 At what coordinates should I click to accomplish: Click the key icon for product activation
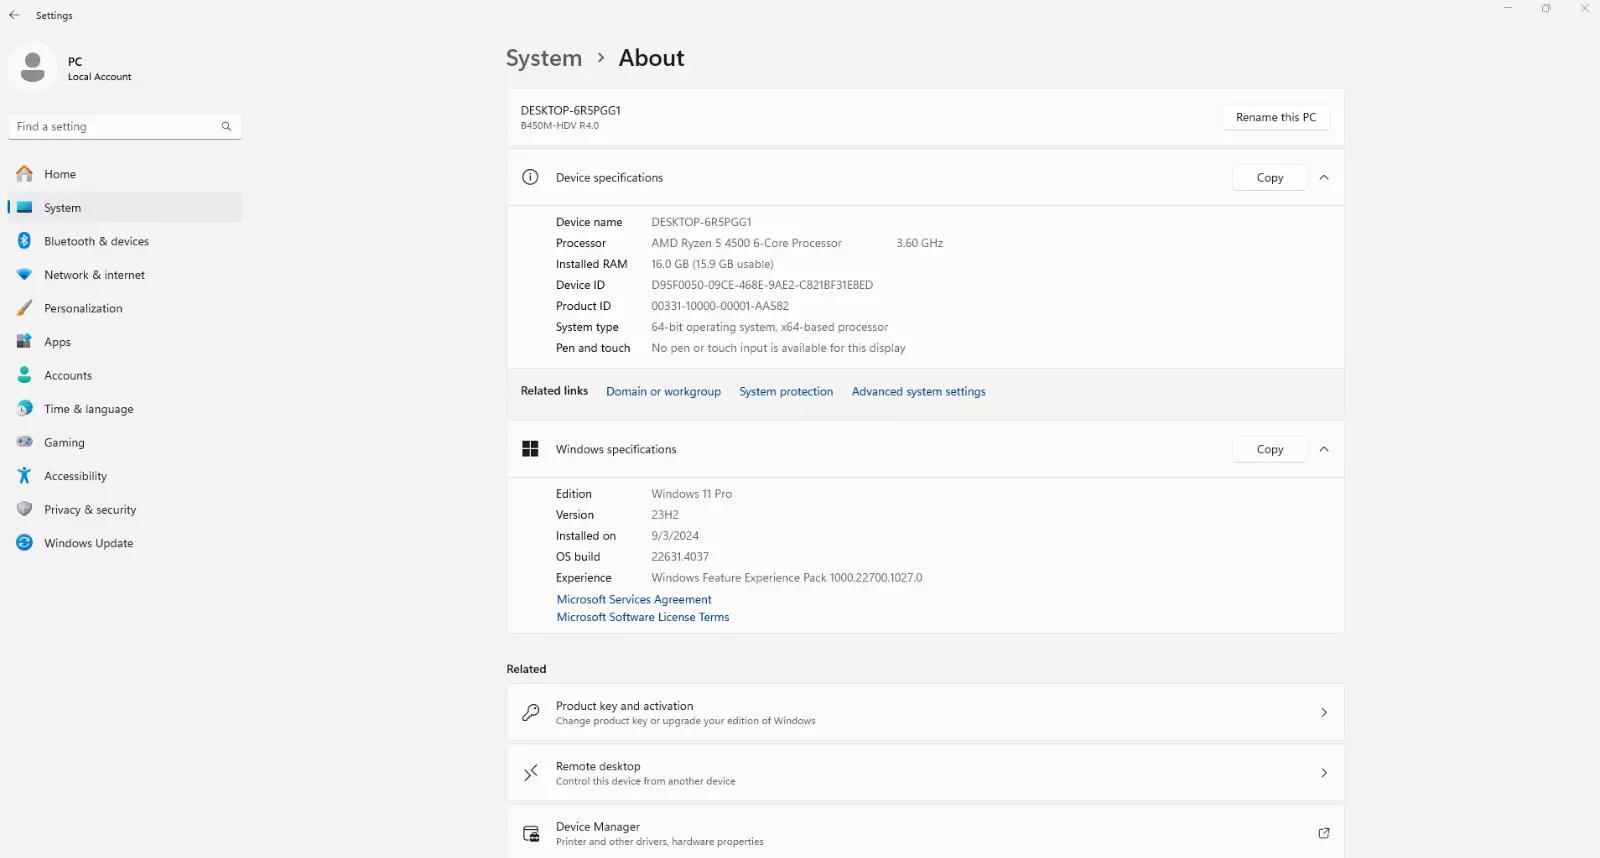pyautogui.click(x=531, y=713)
